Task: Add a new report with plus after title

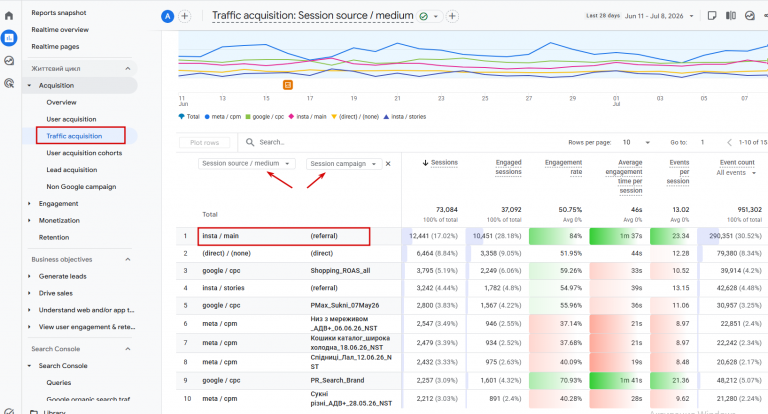Action: click(x=452, y=16)
